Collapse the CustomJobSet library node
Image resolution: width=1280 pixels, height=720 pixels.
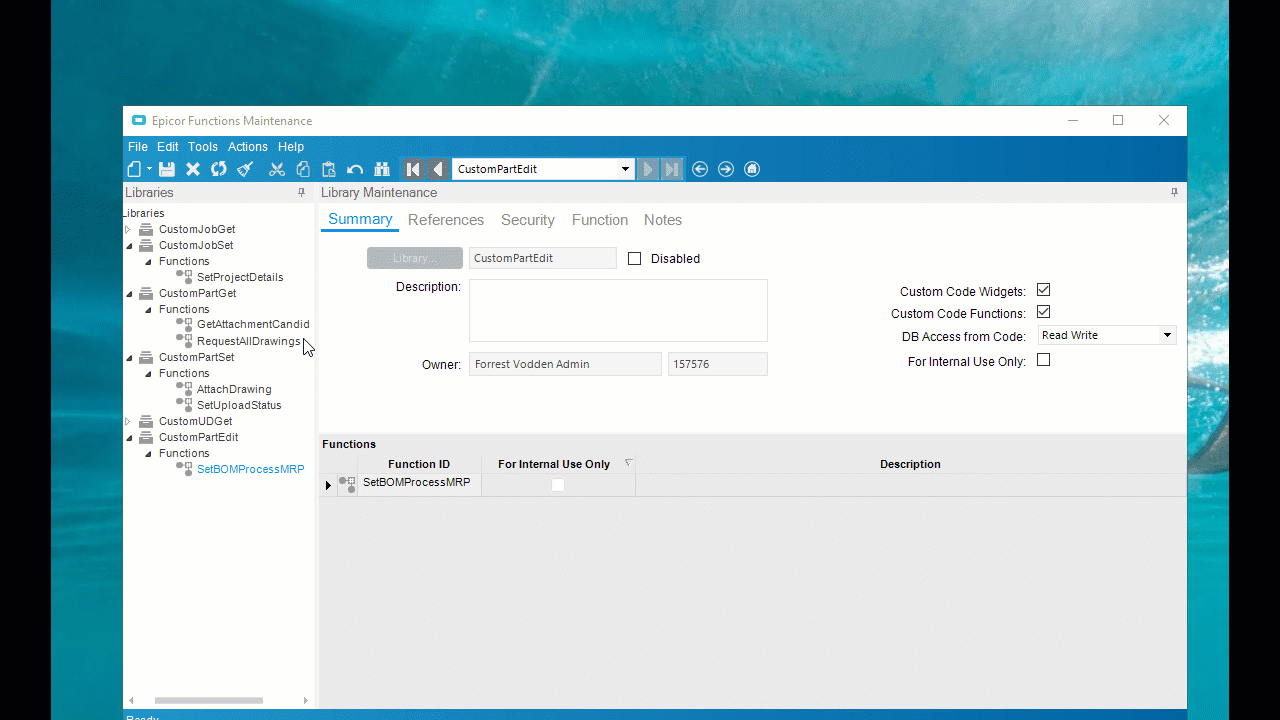pyautogui.click(x=128, y=245)
